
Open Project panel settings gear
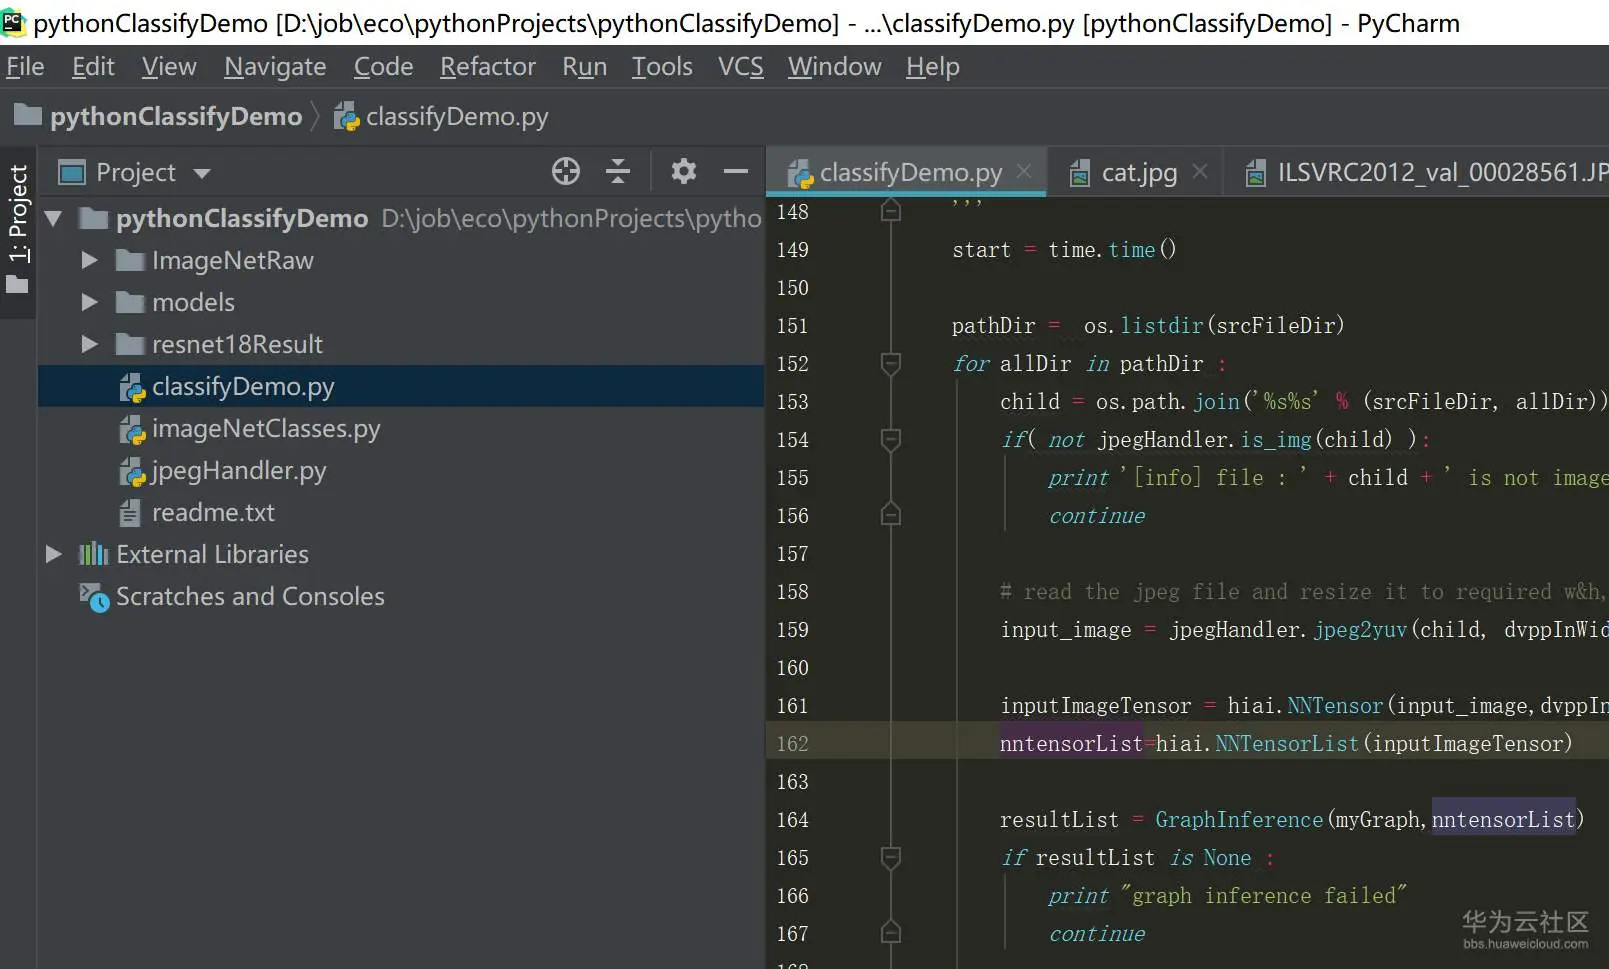coord(683,172)
